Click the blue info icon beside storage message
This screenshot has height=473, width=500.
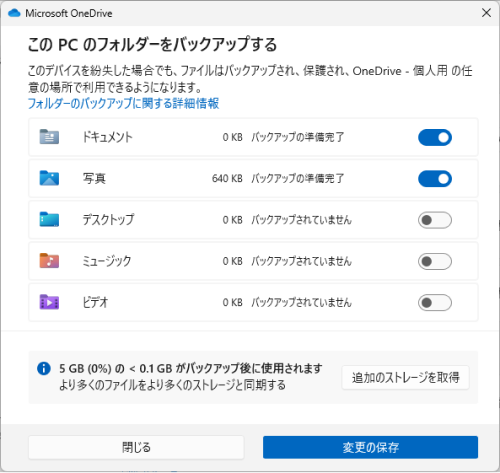(x=44, y=369)
